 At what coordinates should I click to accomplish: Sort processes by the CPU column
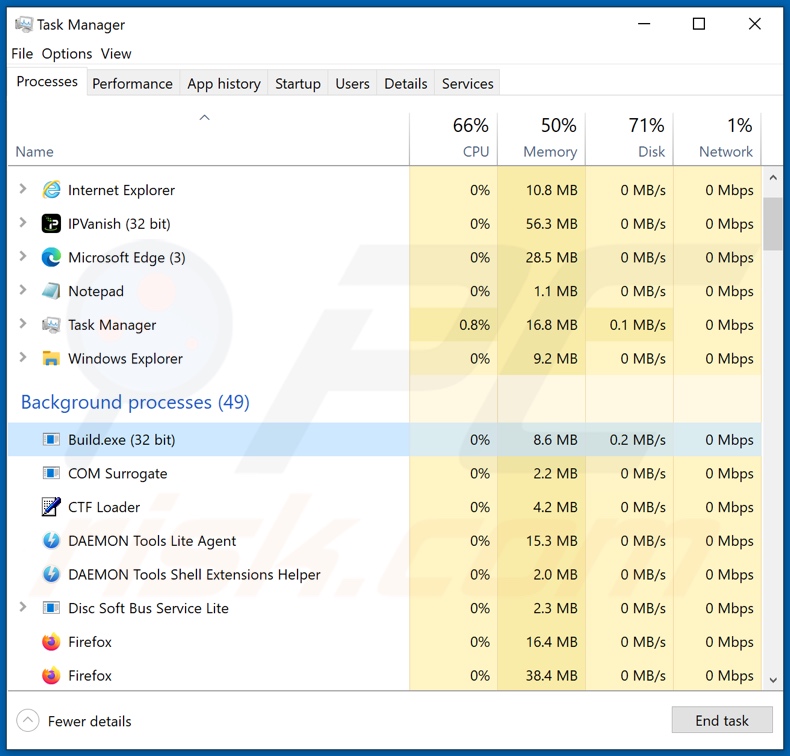pos(453,139)
